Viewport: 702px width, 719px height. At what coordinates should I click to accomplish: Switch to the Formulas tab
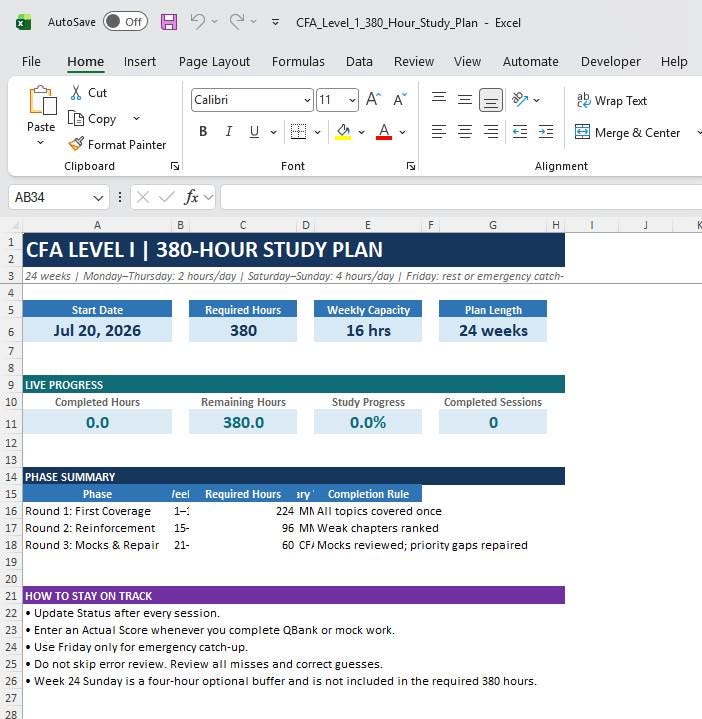pos(298,61)
